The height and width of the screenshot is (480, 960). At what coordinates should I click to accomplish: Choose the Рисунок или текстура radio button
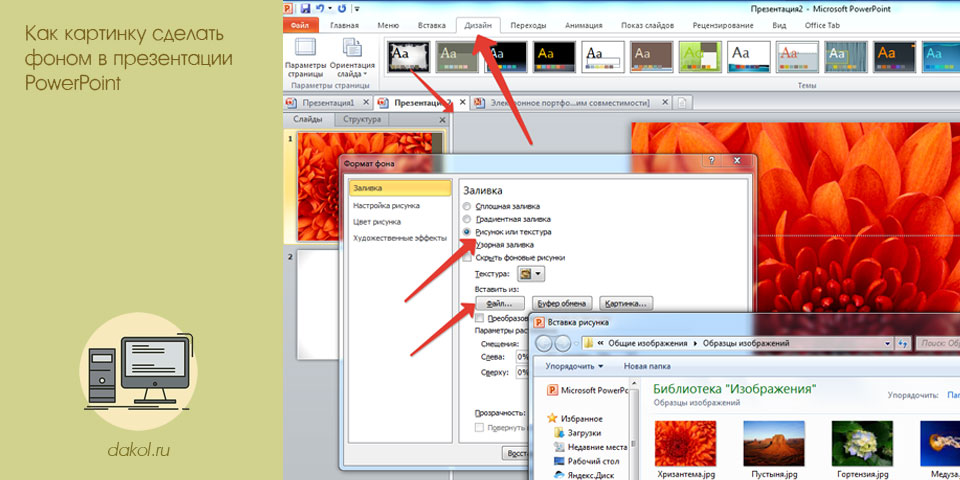tap(467, 232)
